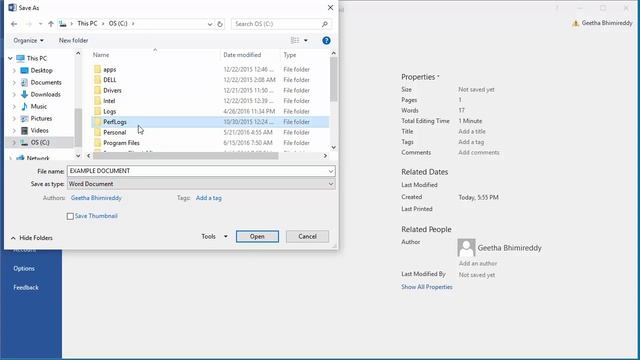Click Geetha Bhimireddy account name top right

(607, 23)
